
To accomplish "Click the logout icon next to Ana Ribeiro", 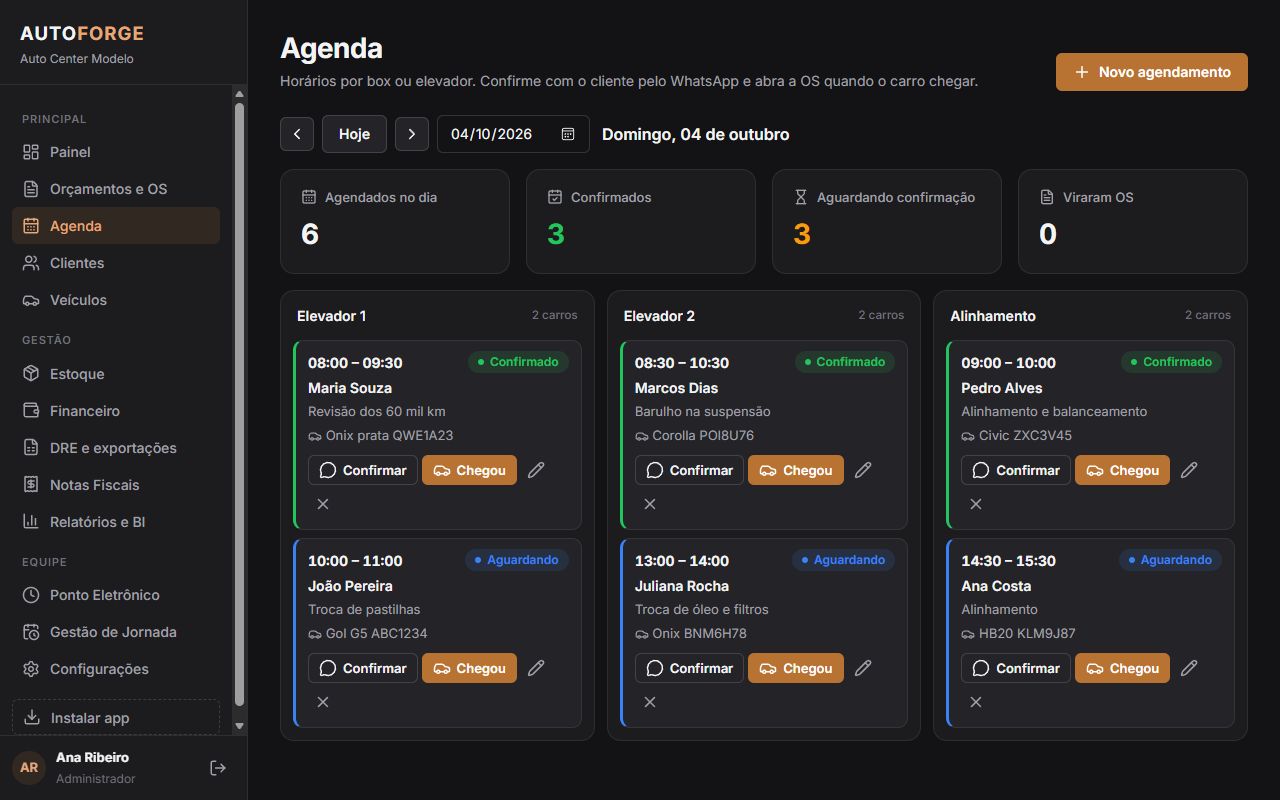I will [x=218, y=768].
